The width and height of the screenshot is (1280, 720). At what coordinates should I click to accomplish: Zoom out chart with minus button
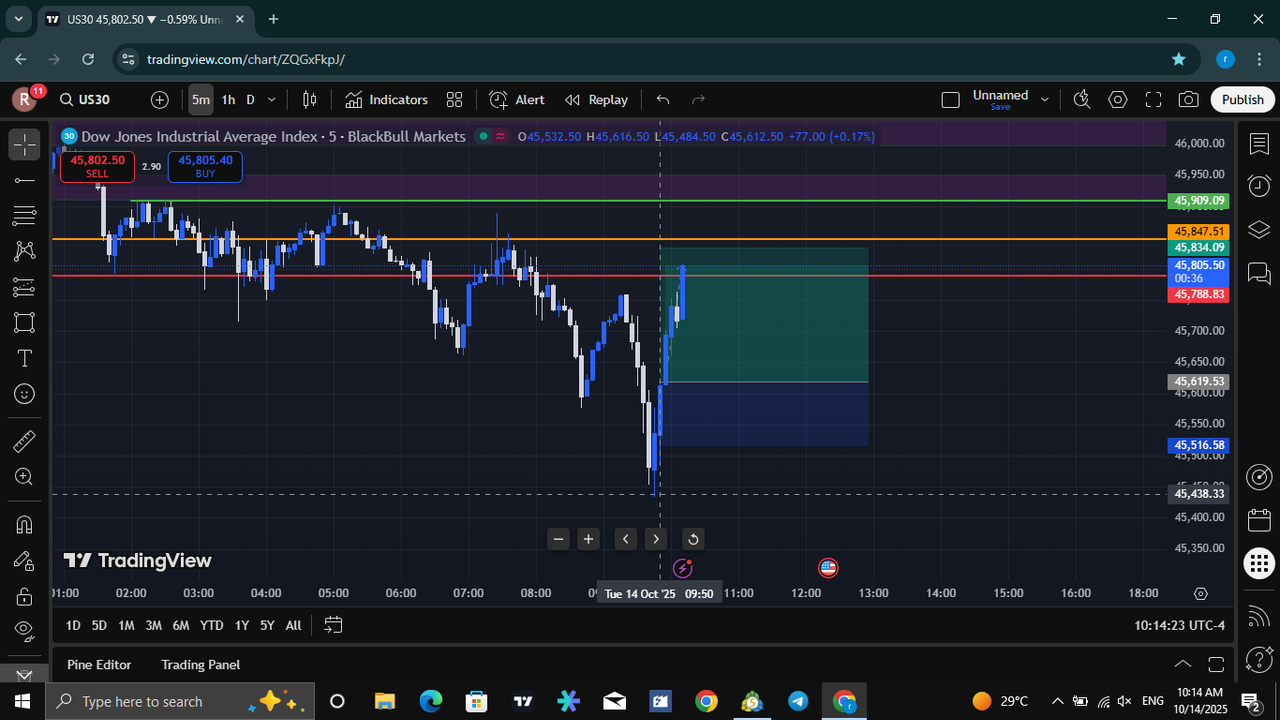pyautogui.click(x=559, y=539)
